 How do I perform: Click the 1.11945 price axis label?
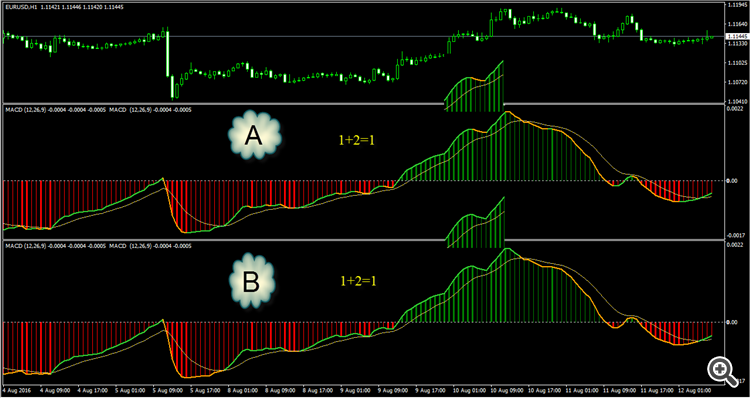point(738,5)
